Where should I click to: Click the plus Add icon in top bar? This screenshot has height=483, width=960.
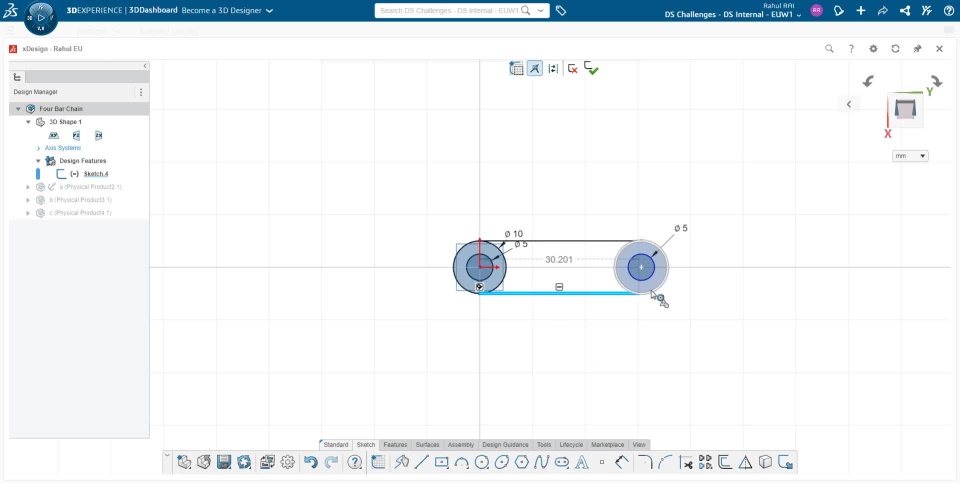tap(861, 10)
